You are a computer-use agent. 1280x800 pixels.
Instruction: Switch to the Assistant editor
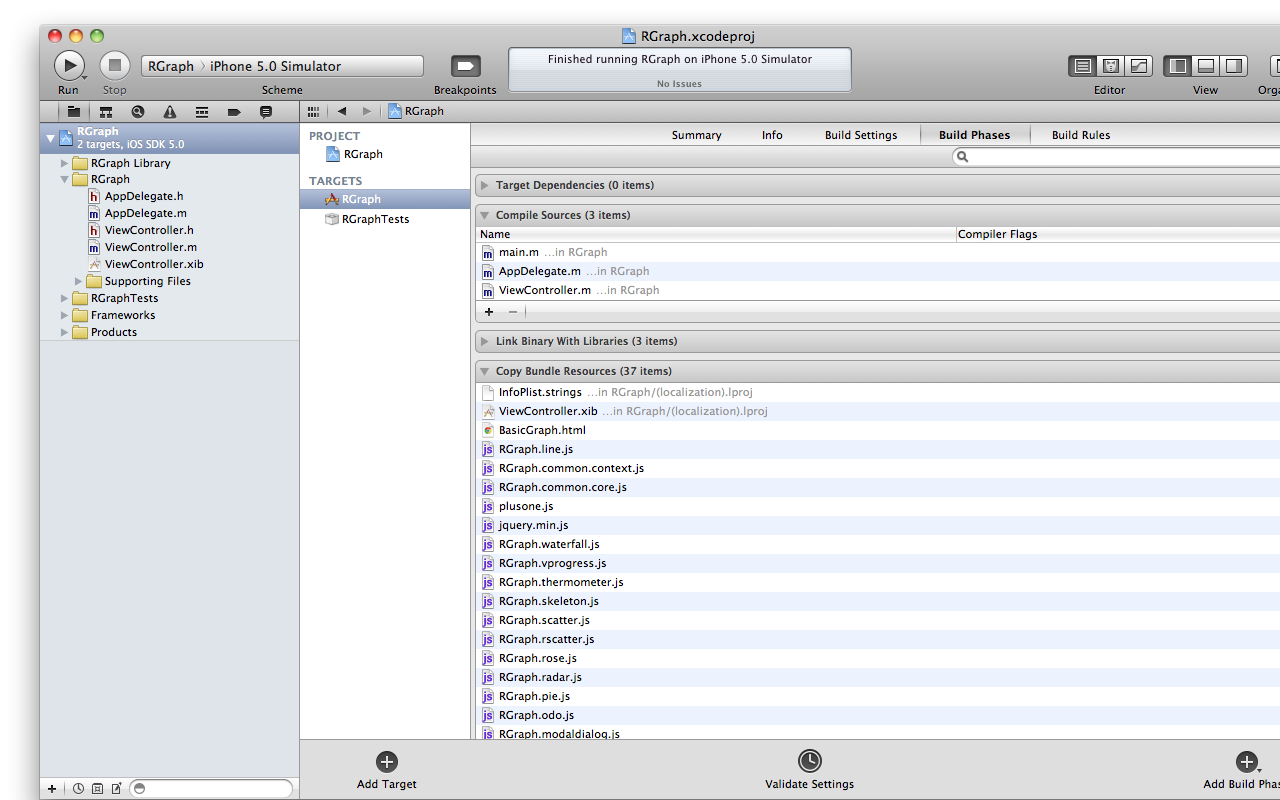(x=1110, y=66)
